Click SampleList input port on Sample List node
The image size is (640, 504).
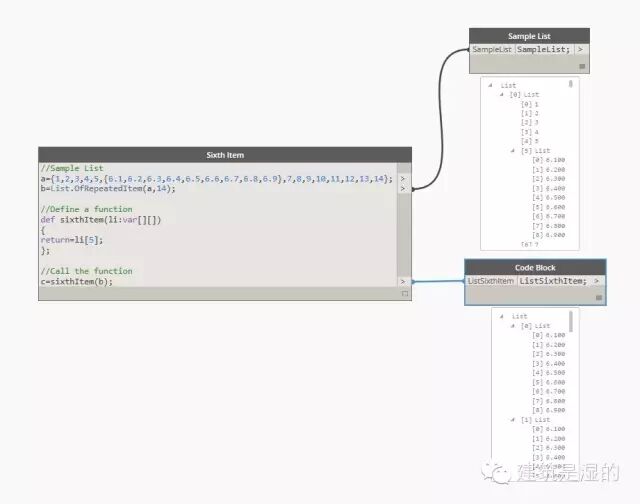[x=492, y=49]
